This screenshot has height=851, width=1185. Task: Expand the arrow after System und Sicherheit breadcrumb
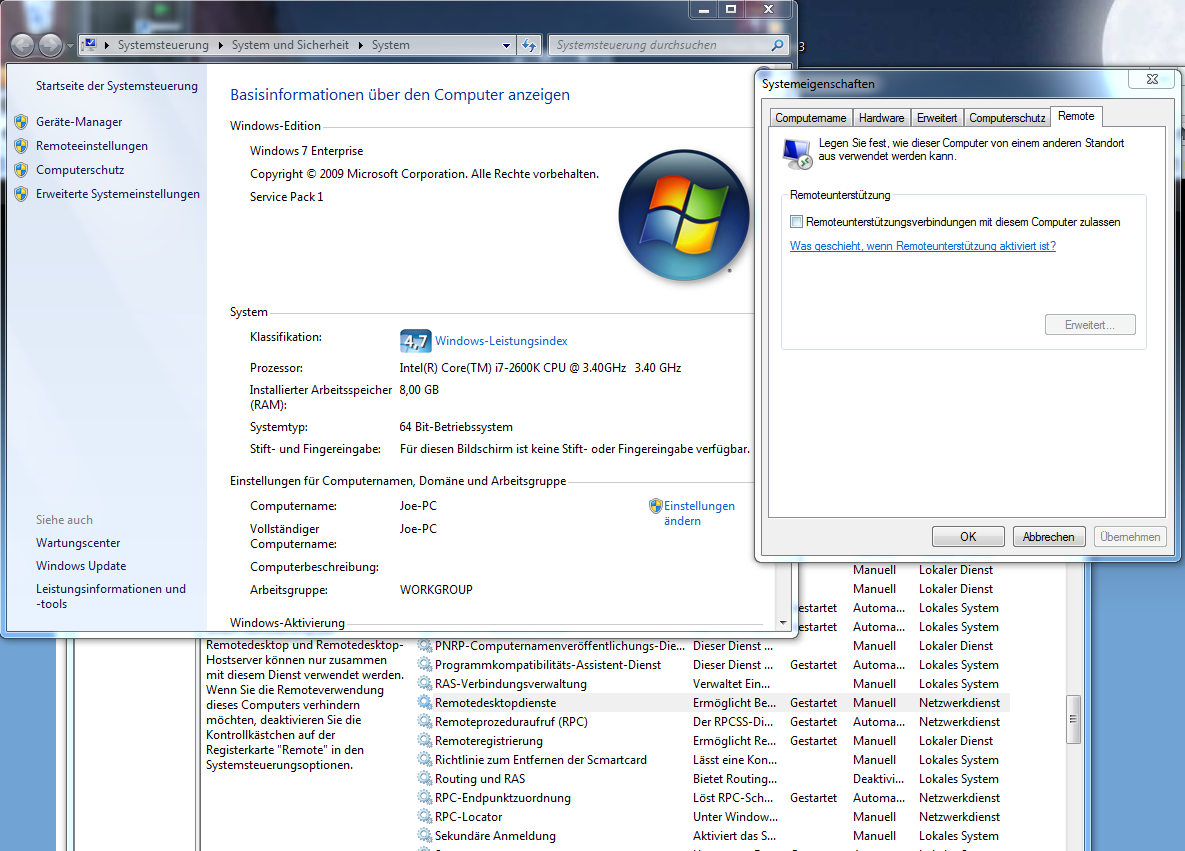tap(360, 45)
